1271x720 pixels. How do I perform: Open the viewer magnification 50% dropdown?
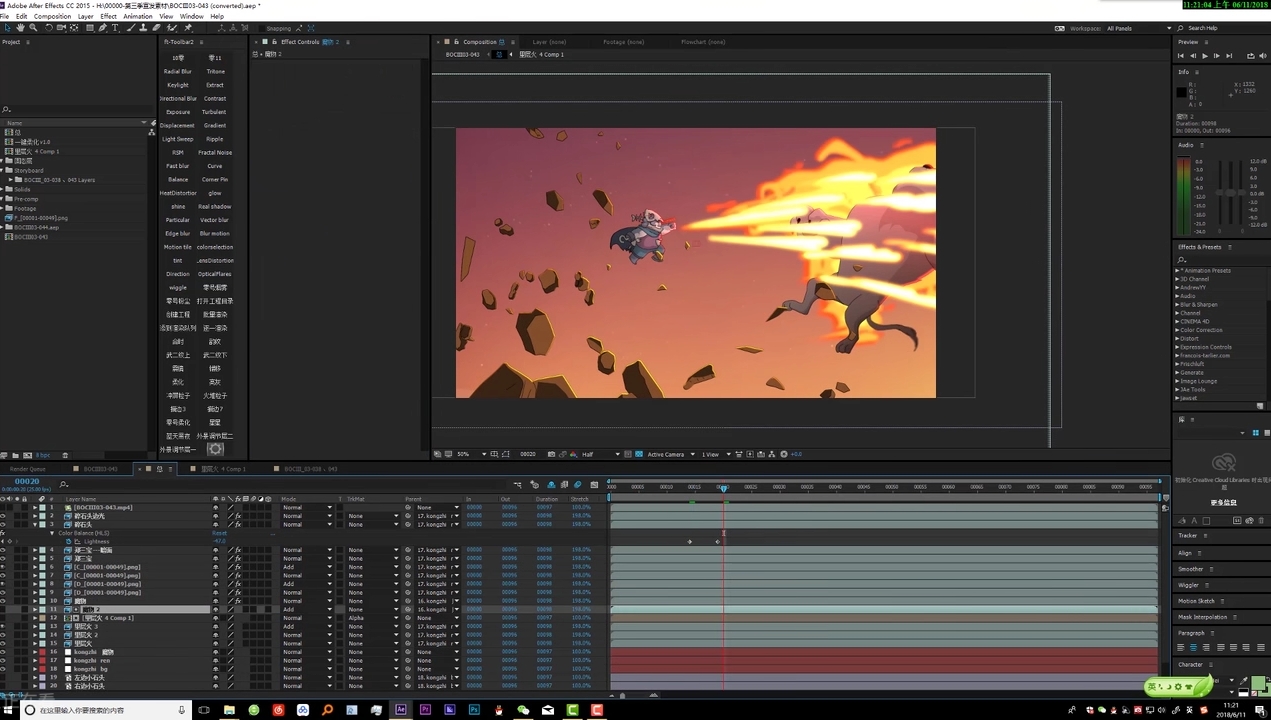pos(472,454)
